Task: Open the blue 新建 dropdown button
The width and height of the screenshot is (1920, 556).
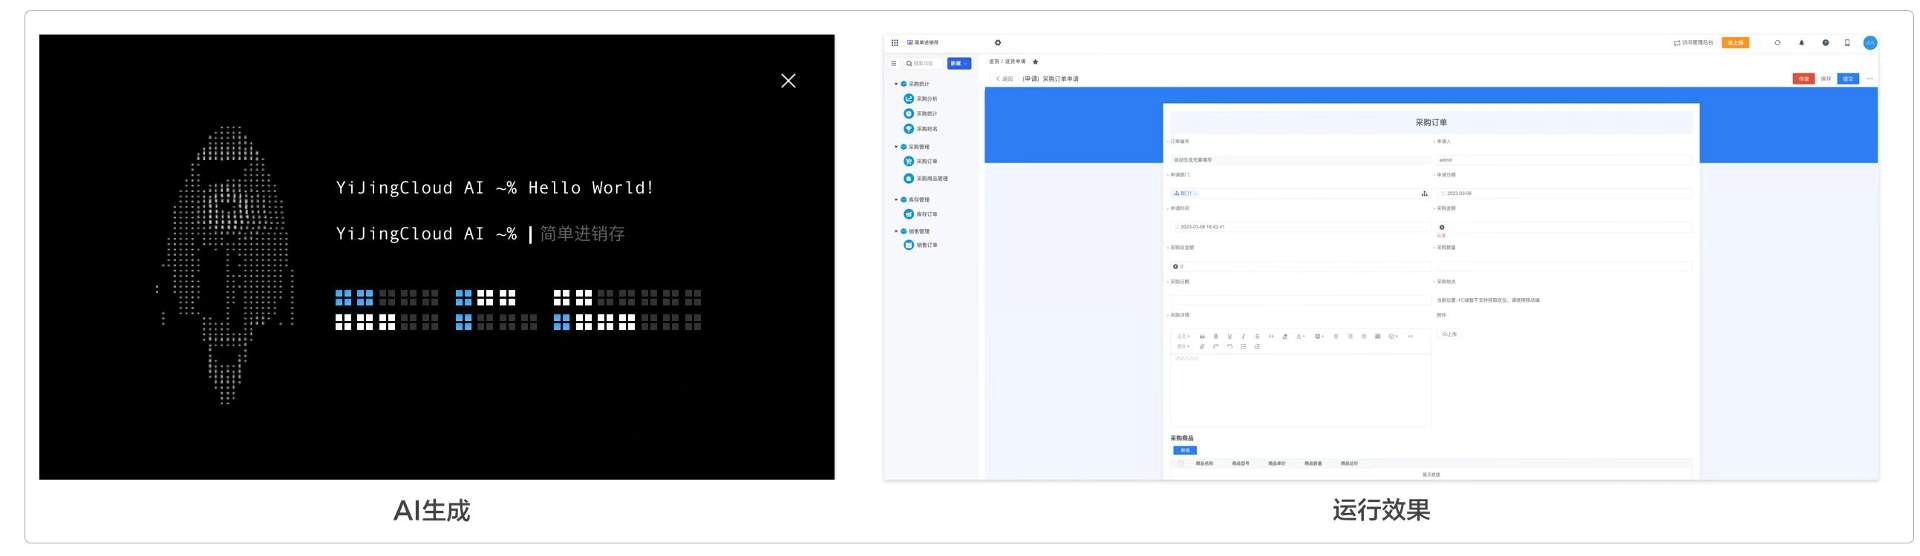Action: pyautogui.click(x=959, y=63)
